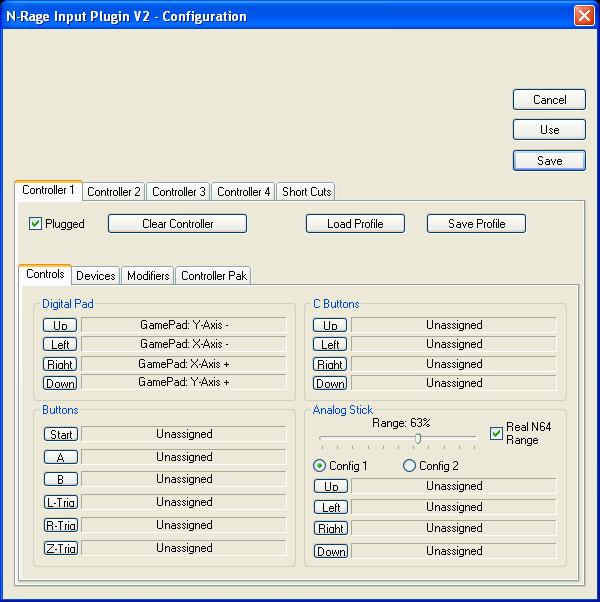Assign Analog Stick Right button
Image resolution: width=600 pixels, height=602 pixels.
[331, 528]
